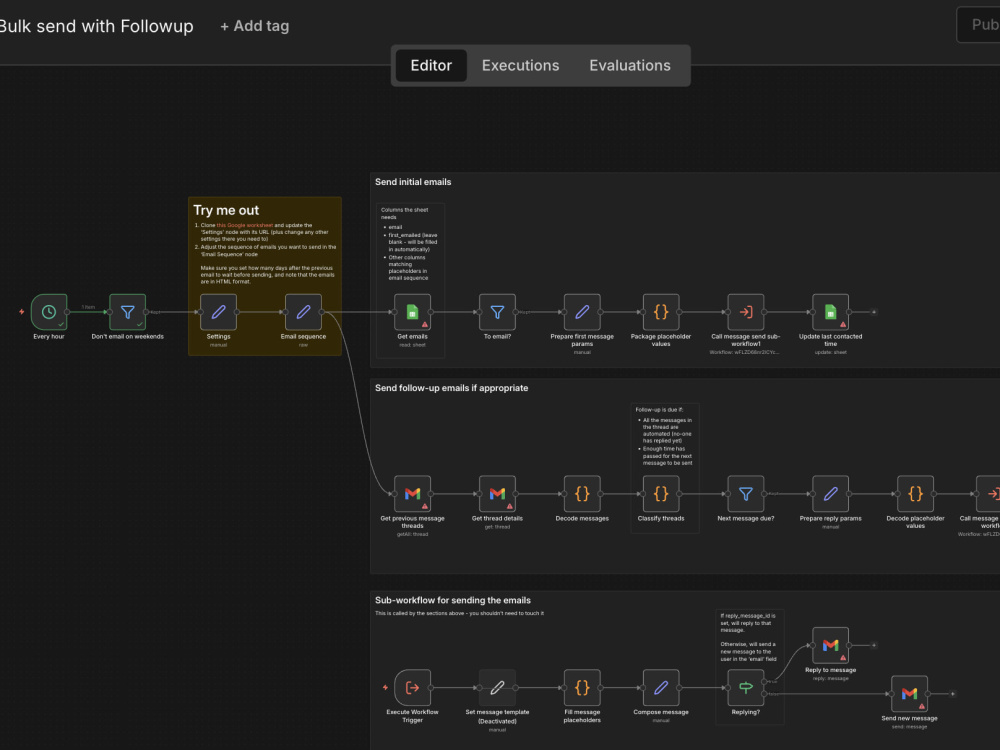Screen dimensions: 1000x750
Task: Open the Evaluations tab
Action: [x=630, y=65]
